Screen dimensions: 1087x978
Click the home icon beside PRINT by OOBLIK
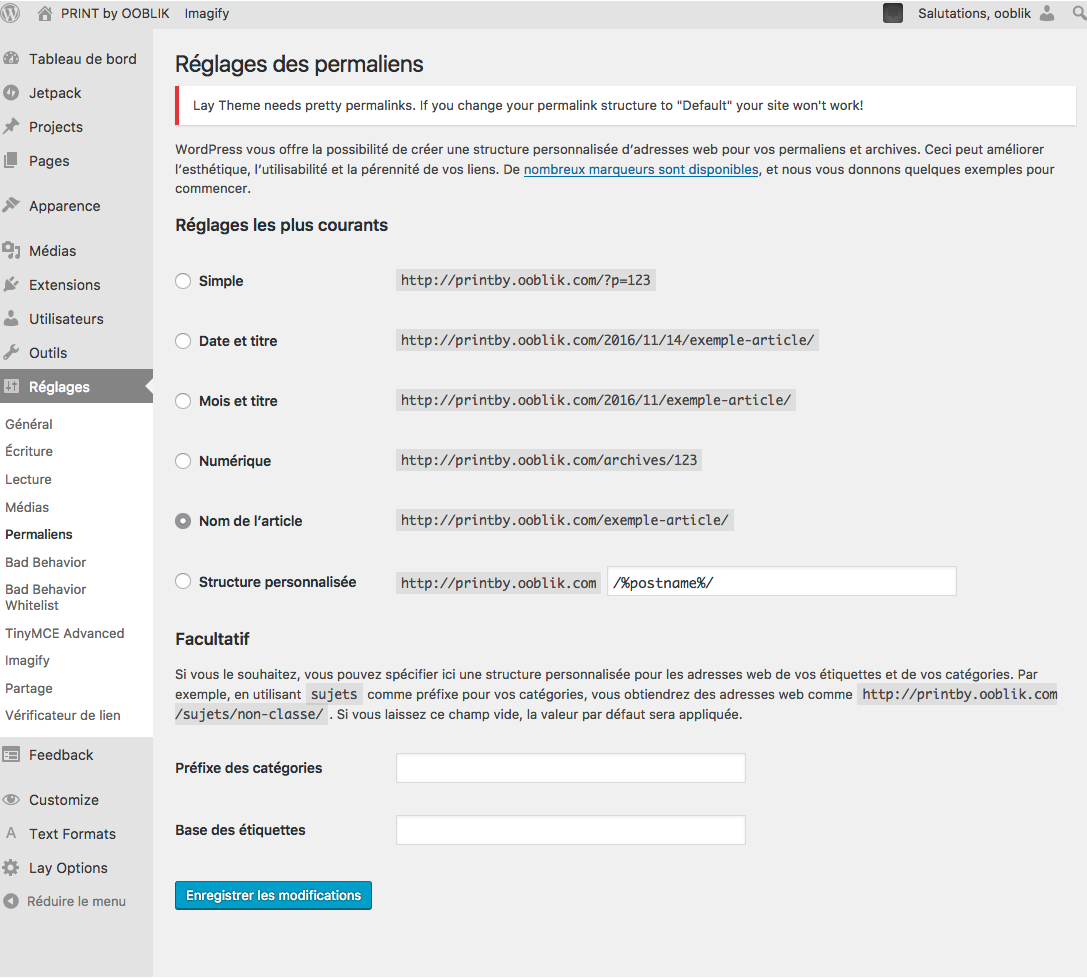pos(45,13)
